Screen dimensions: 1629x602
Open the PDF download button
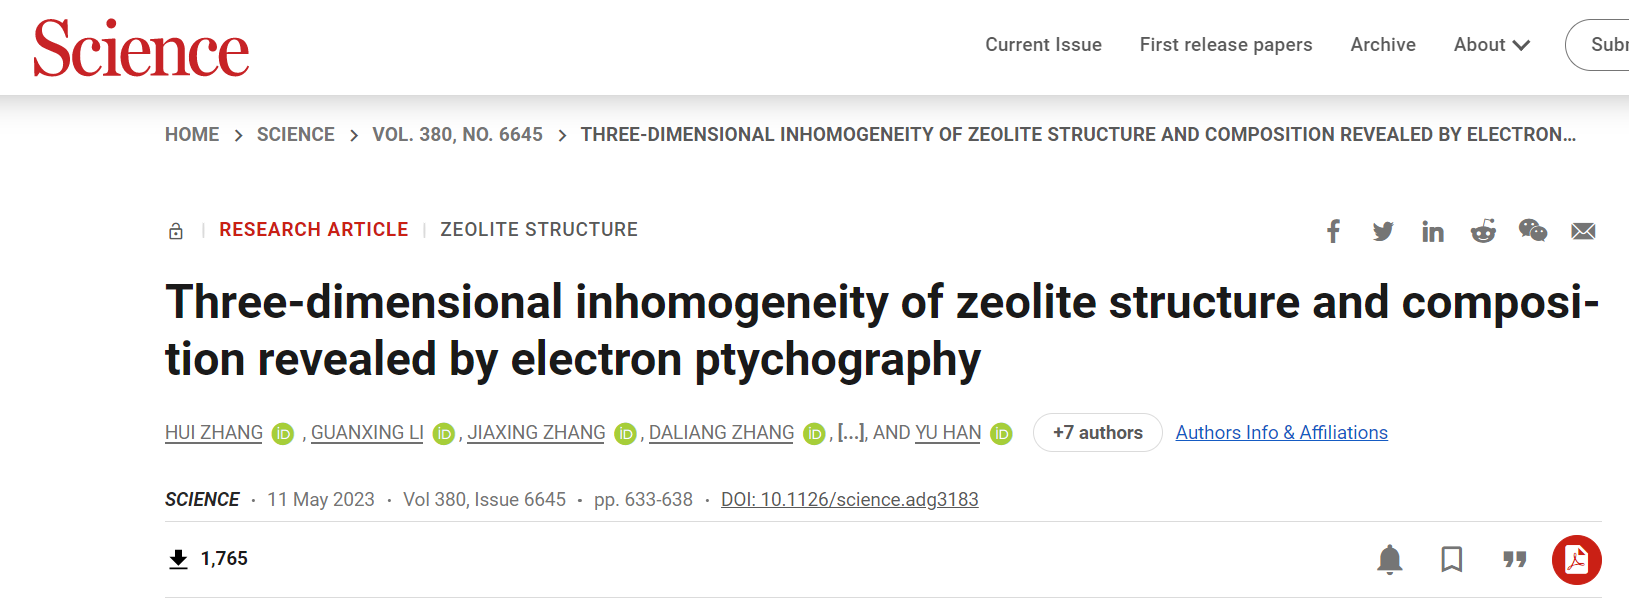(x=1577, y=560)
